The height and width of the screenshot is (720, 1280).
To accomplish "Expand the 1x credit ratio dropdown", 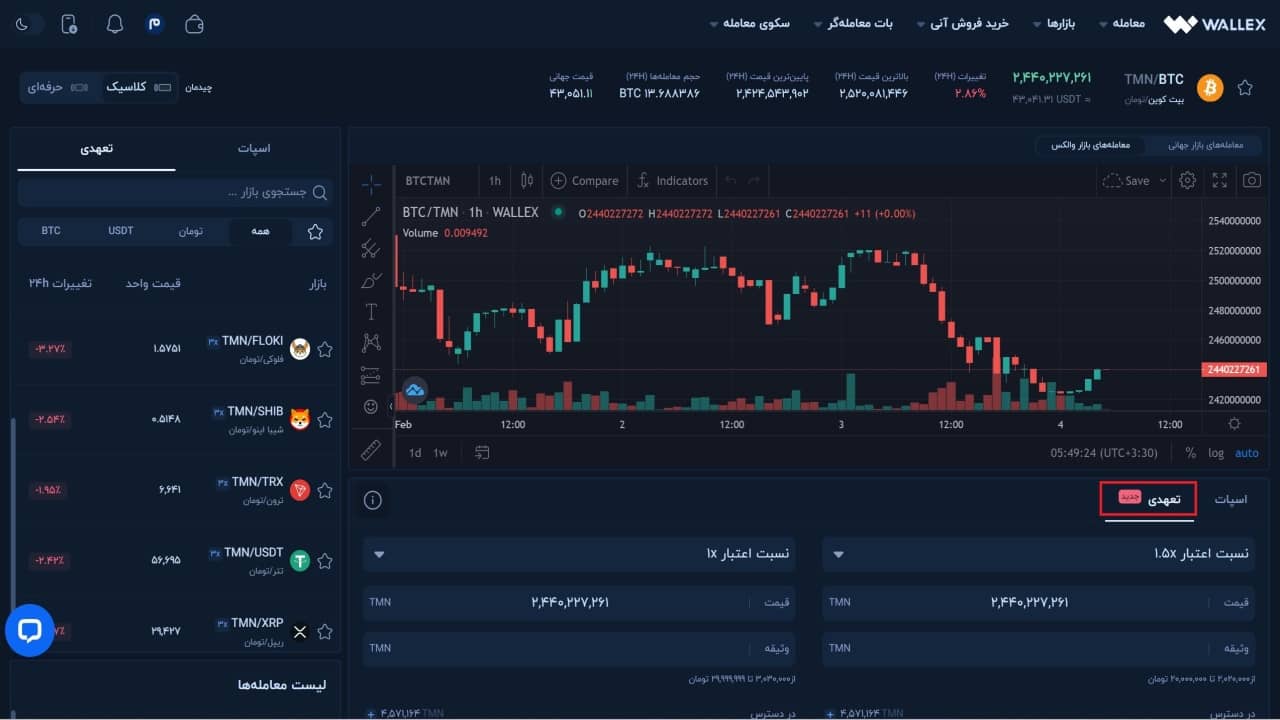I will click(380, 554).
